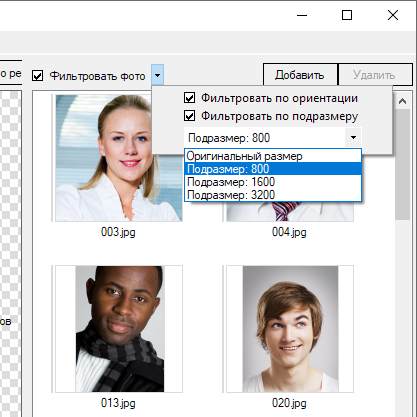The height and width of the screenshot is (417, 417).
Task: Click the 004.jpg file name
Action: (x=289, y=232)
